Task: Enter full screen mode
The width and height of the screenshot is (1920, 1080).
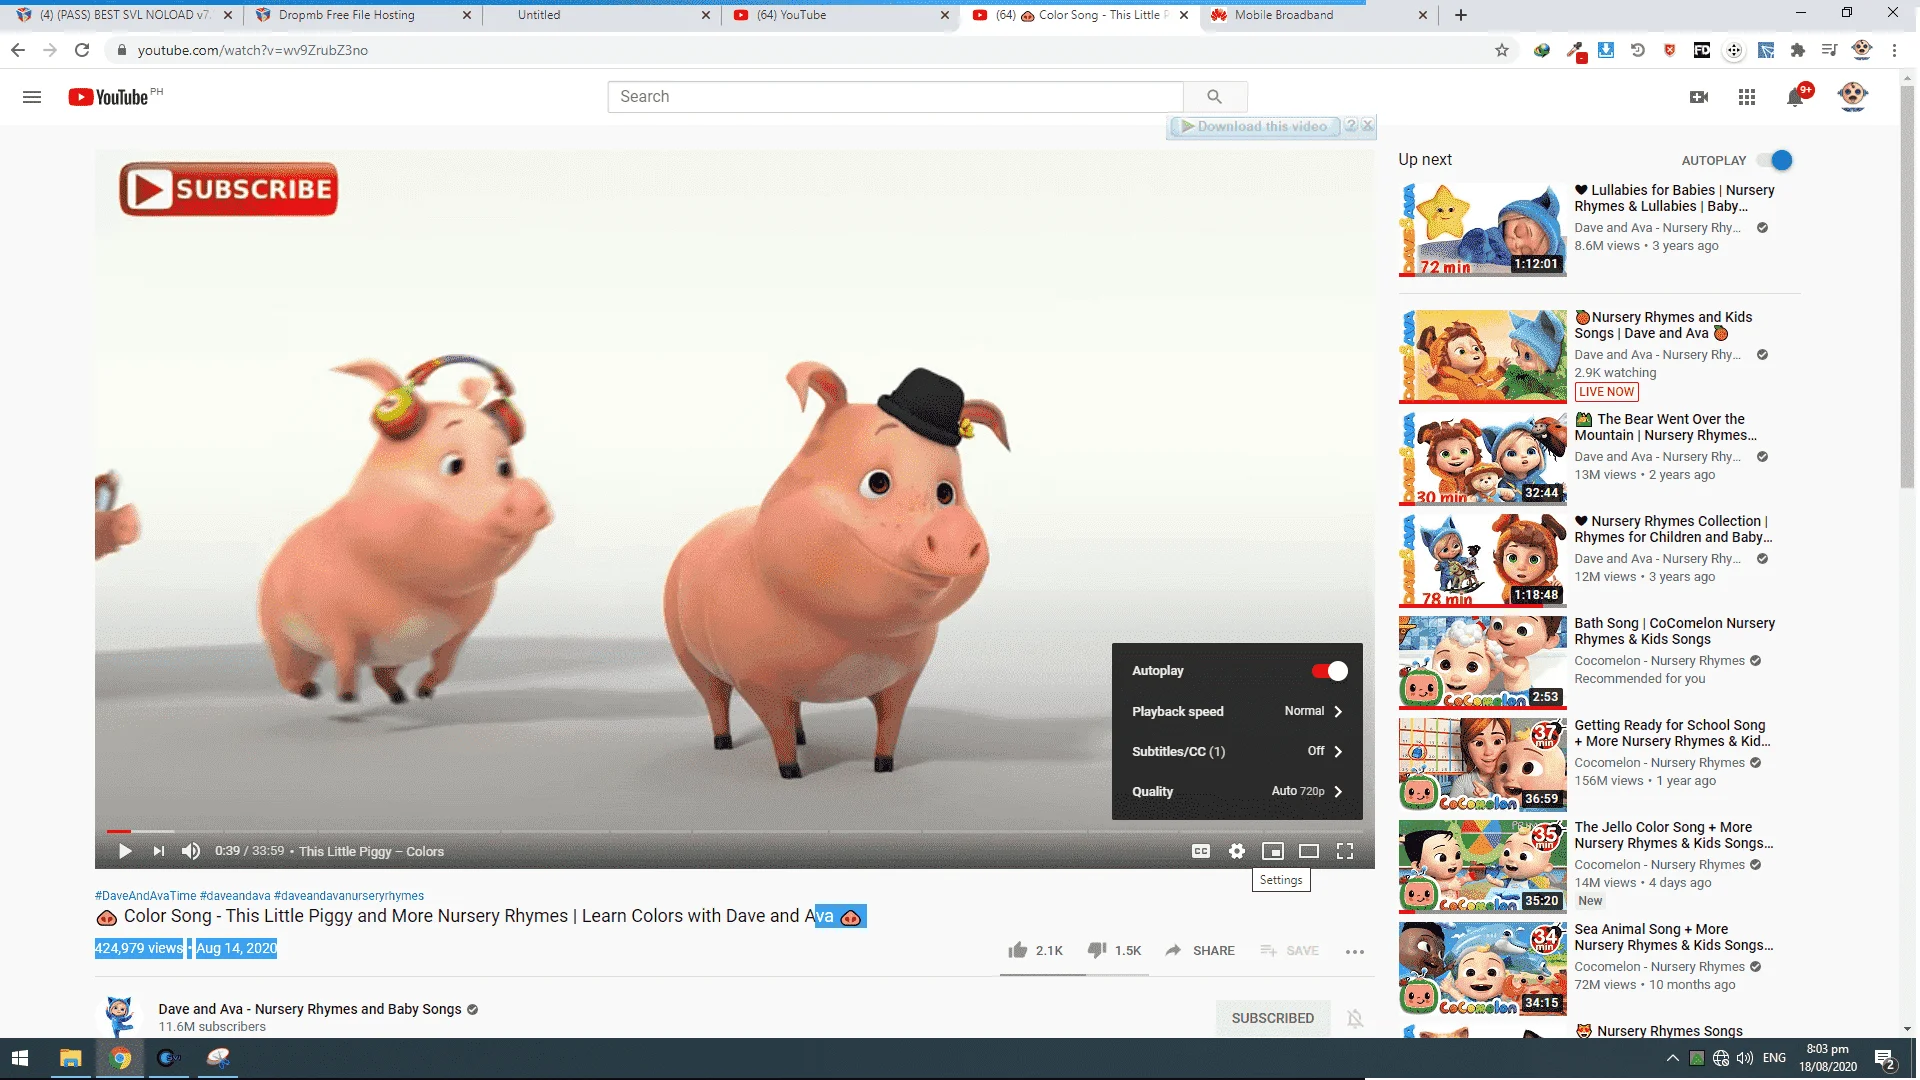Action: (x=1345, y=851)
